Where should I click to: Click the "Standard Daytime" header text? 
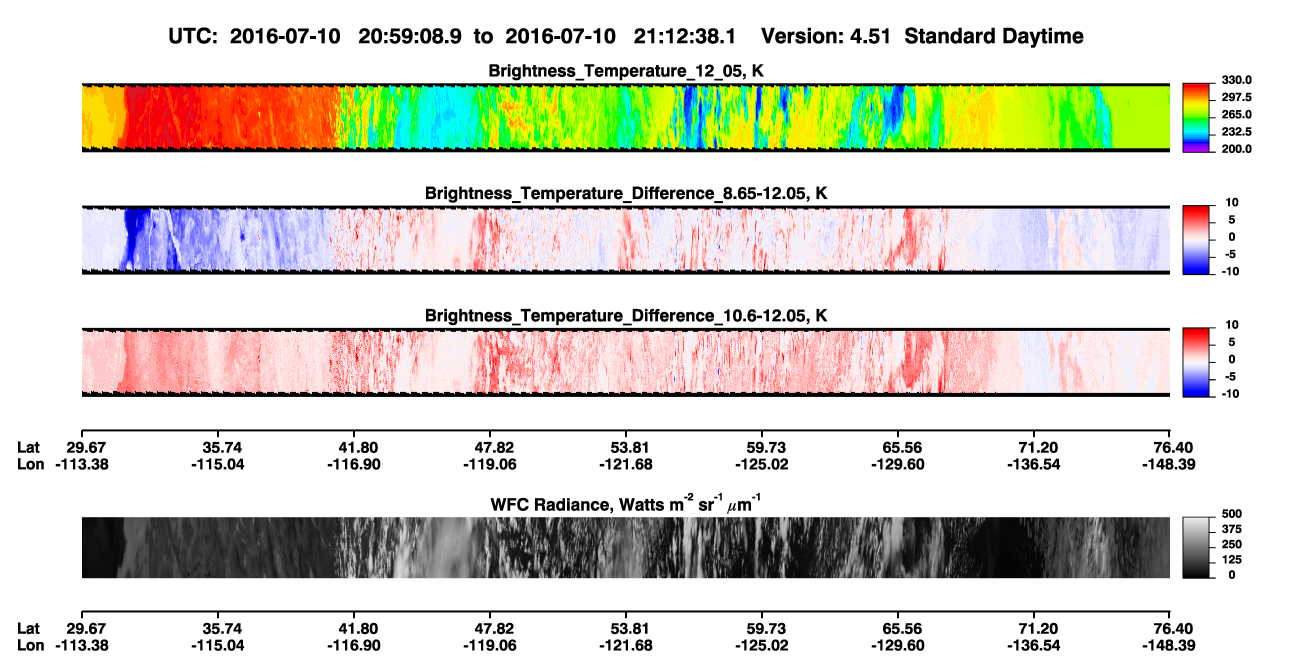point(994,36)
